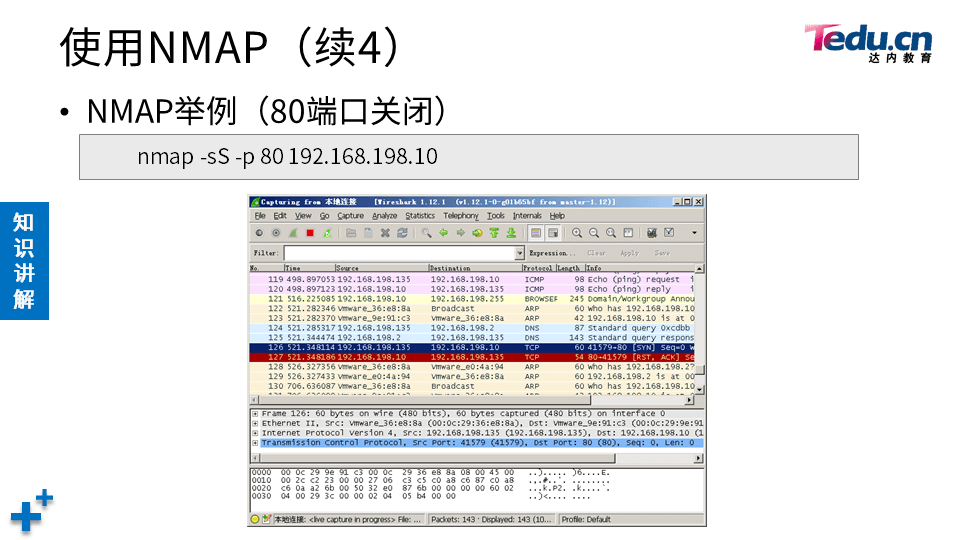The width and height of the screenshot is (960, 540).
Task: Expand Internet Protocol Version 4 row
Action: click(x=255, y=433)
